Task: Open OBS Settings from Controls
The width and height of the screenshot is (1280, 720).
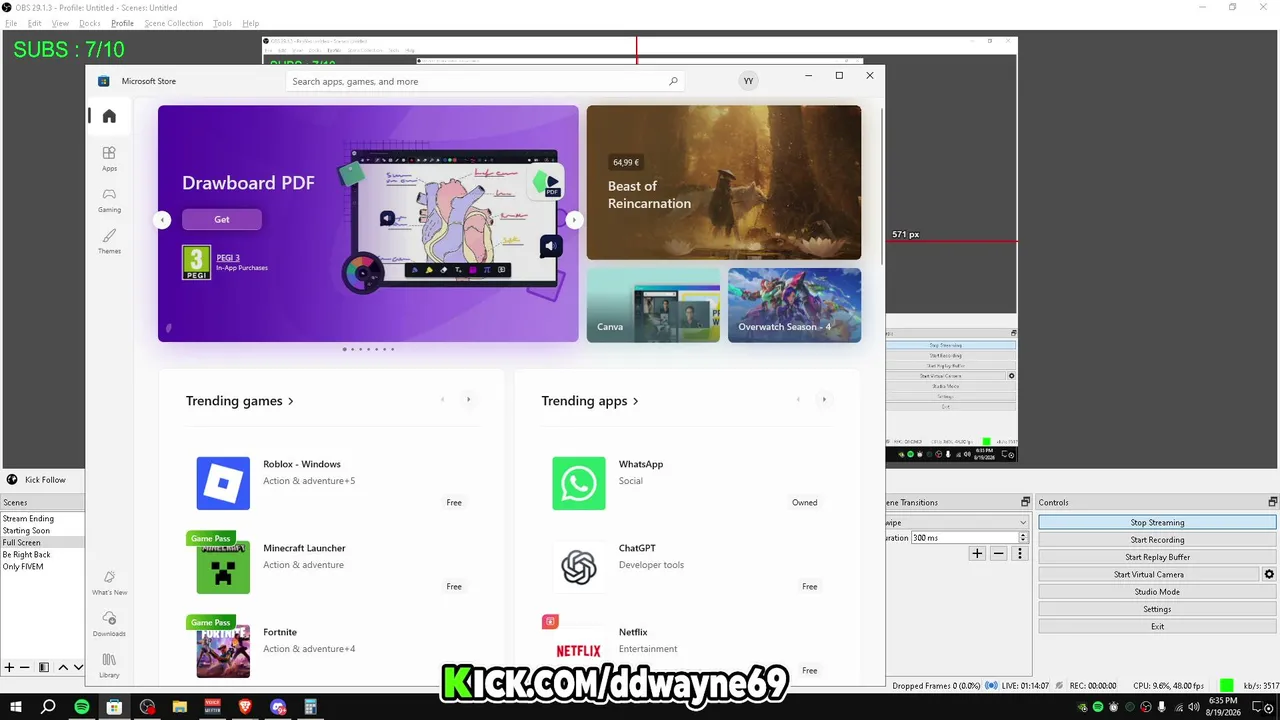Action: coord(1157,609)
